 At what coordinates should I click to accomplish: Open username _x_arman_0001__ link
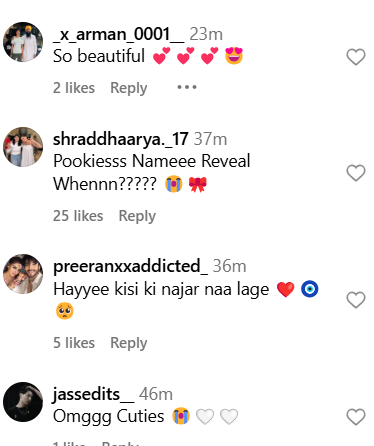click(x=119, y=34)
